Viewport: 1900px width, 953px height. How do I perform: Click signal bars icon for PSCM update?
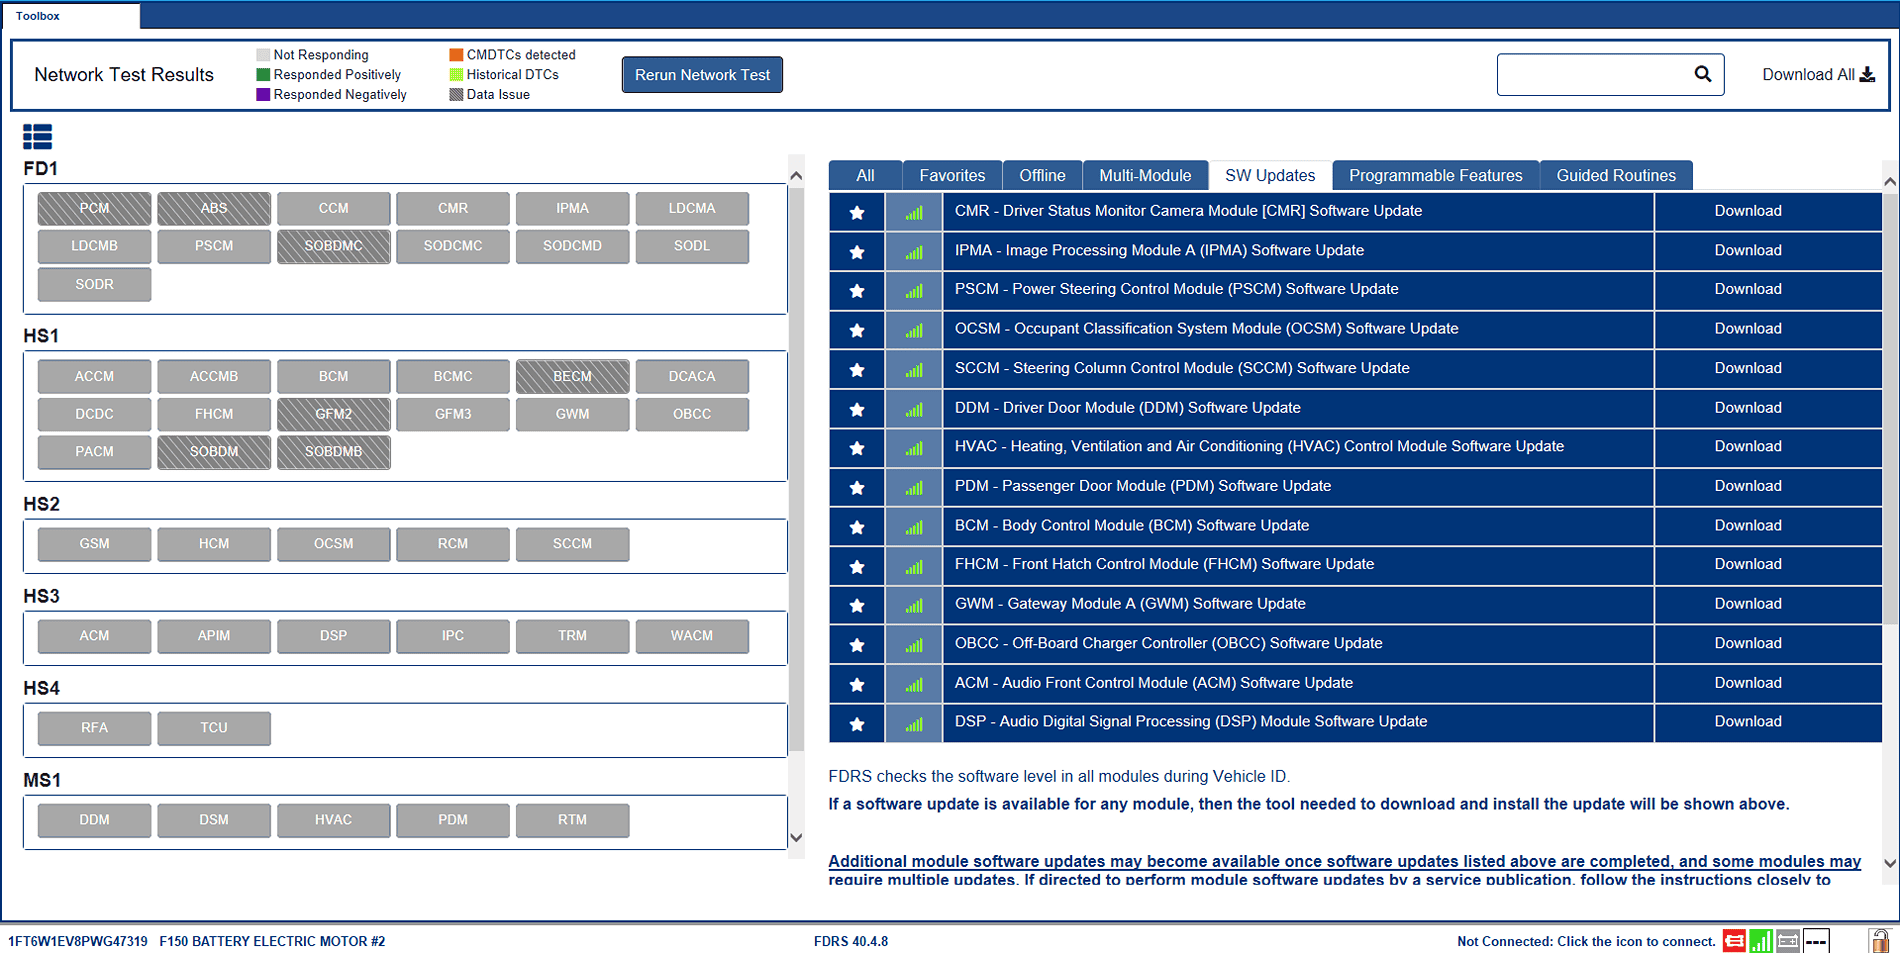tap(913, 290)
